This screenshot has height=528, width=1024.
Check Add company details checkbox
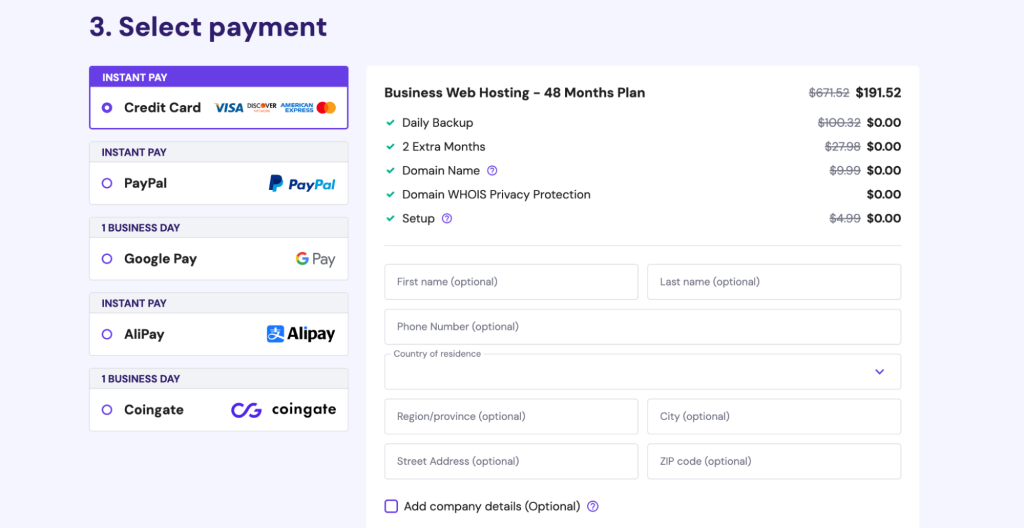391,506
